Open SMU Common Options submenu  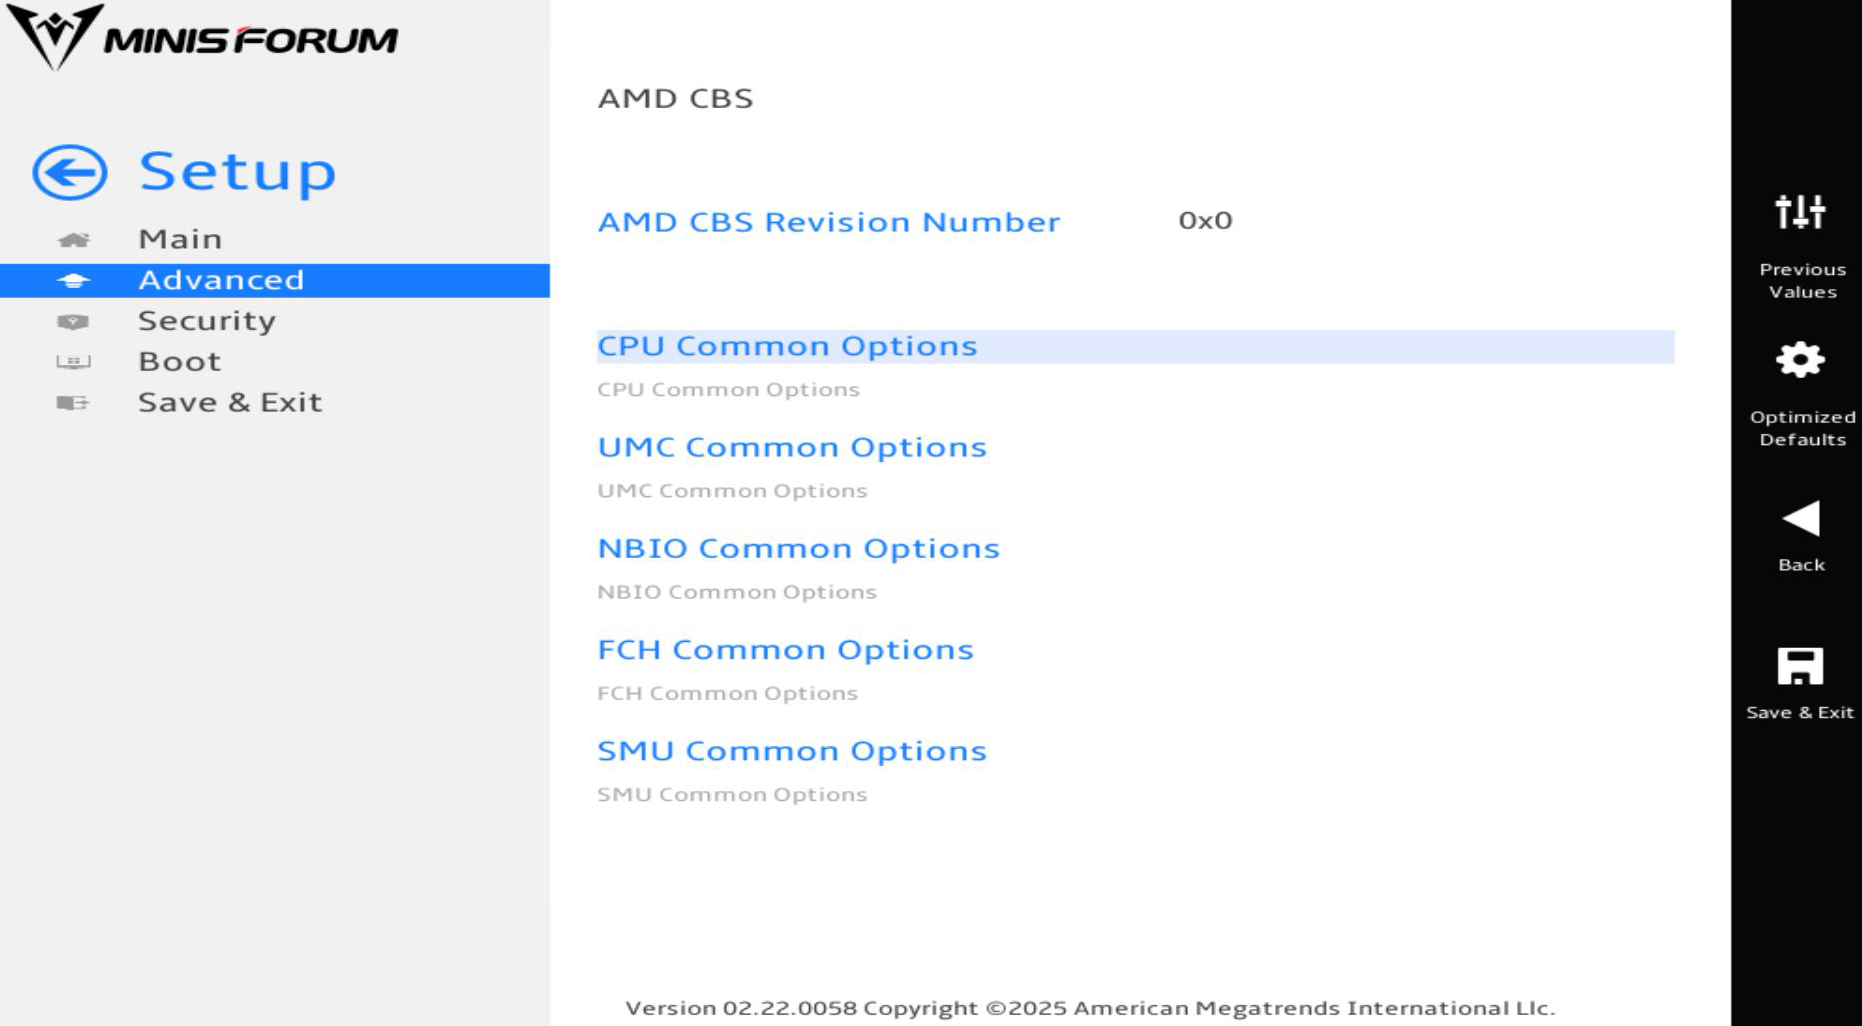(x=792, y=751)
